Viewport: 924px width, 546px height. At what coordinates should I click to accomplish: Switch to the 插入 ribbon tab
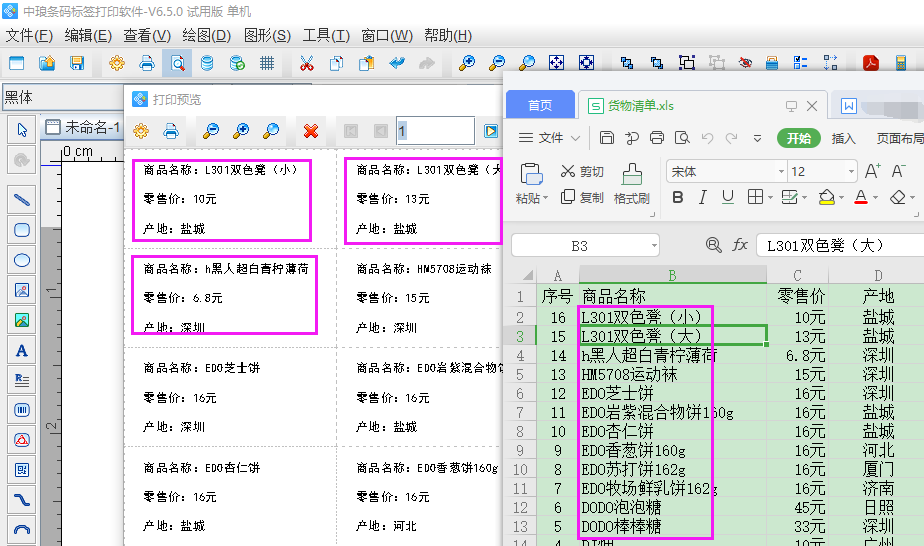click(843, 138)
